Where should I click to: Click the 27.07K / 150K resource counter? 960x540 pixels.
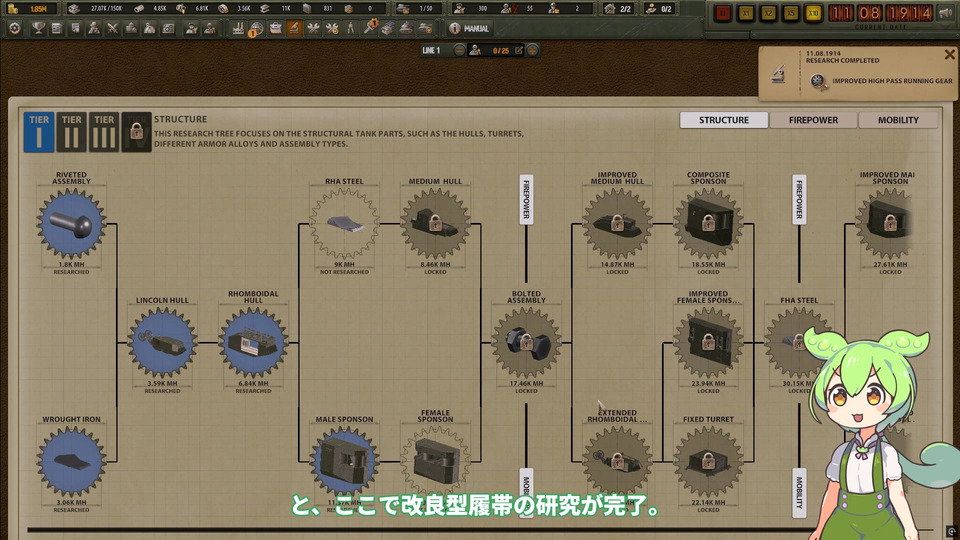pyautogui.click(x=97, y=9)
